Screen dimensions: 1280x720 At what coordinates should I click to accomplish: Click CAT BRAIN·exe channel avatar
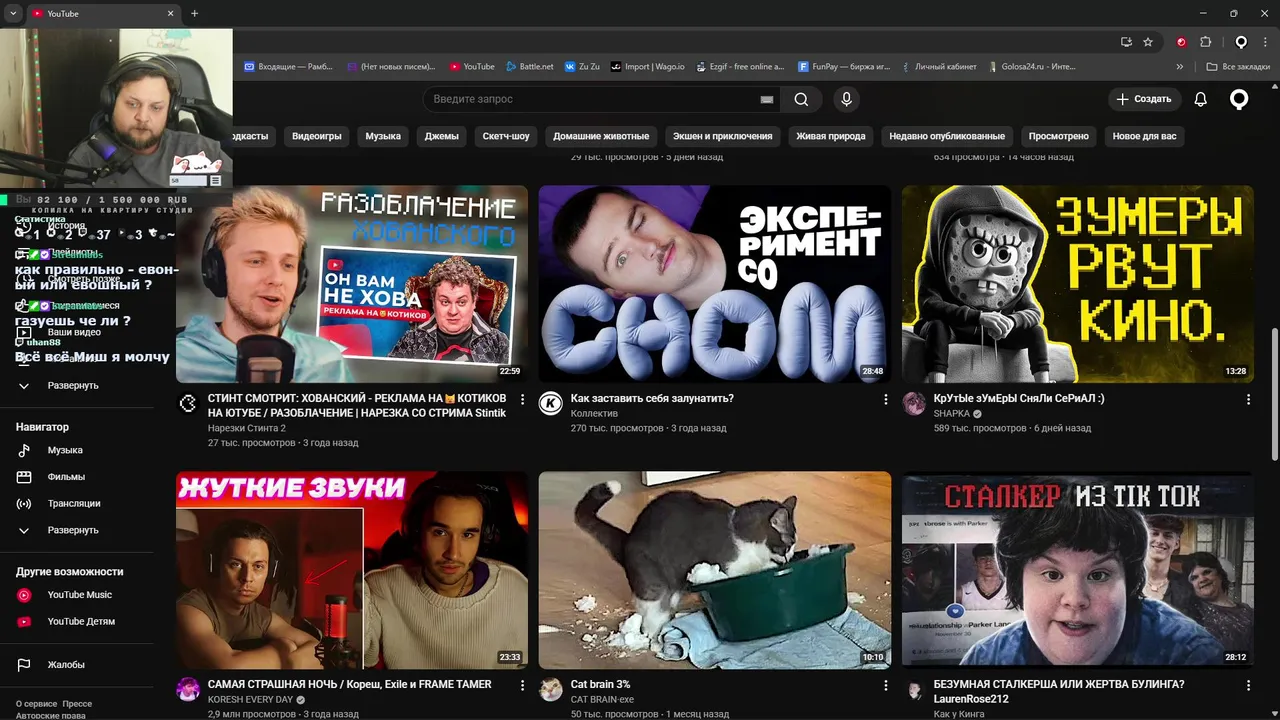(x=550, y=689)
